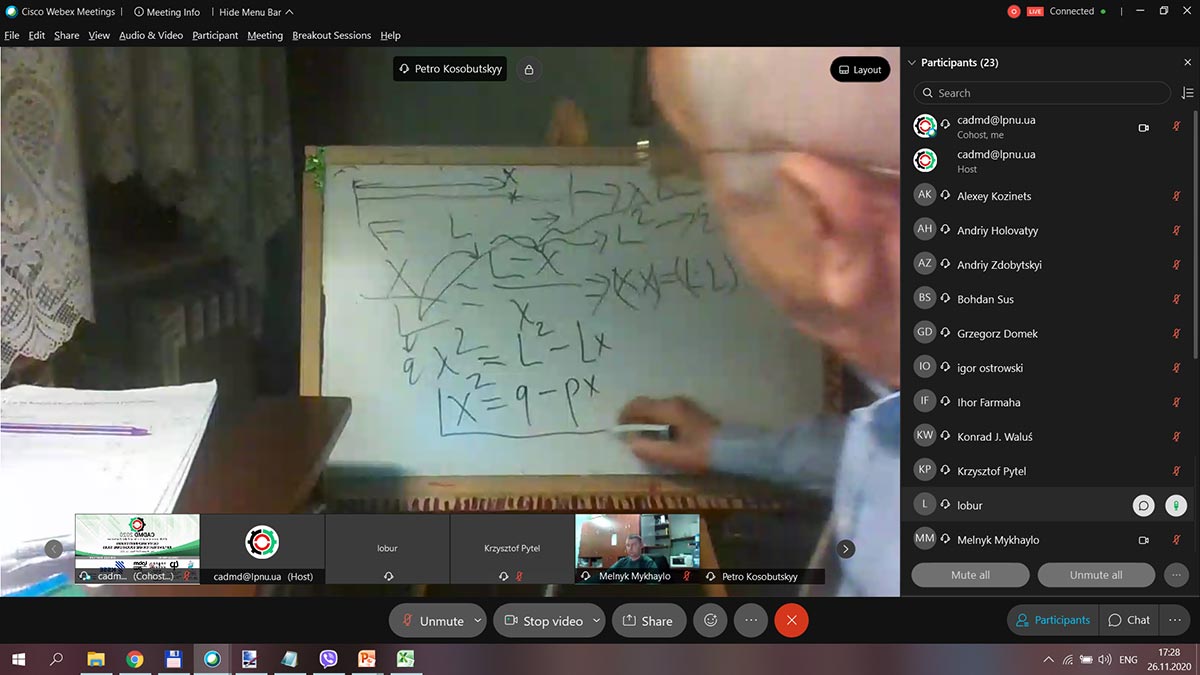Open the participant list sort icon
1200x675 pixels.
[1187, 93]
